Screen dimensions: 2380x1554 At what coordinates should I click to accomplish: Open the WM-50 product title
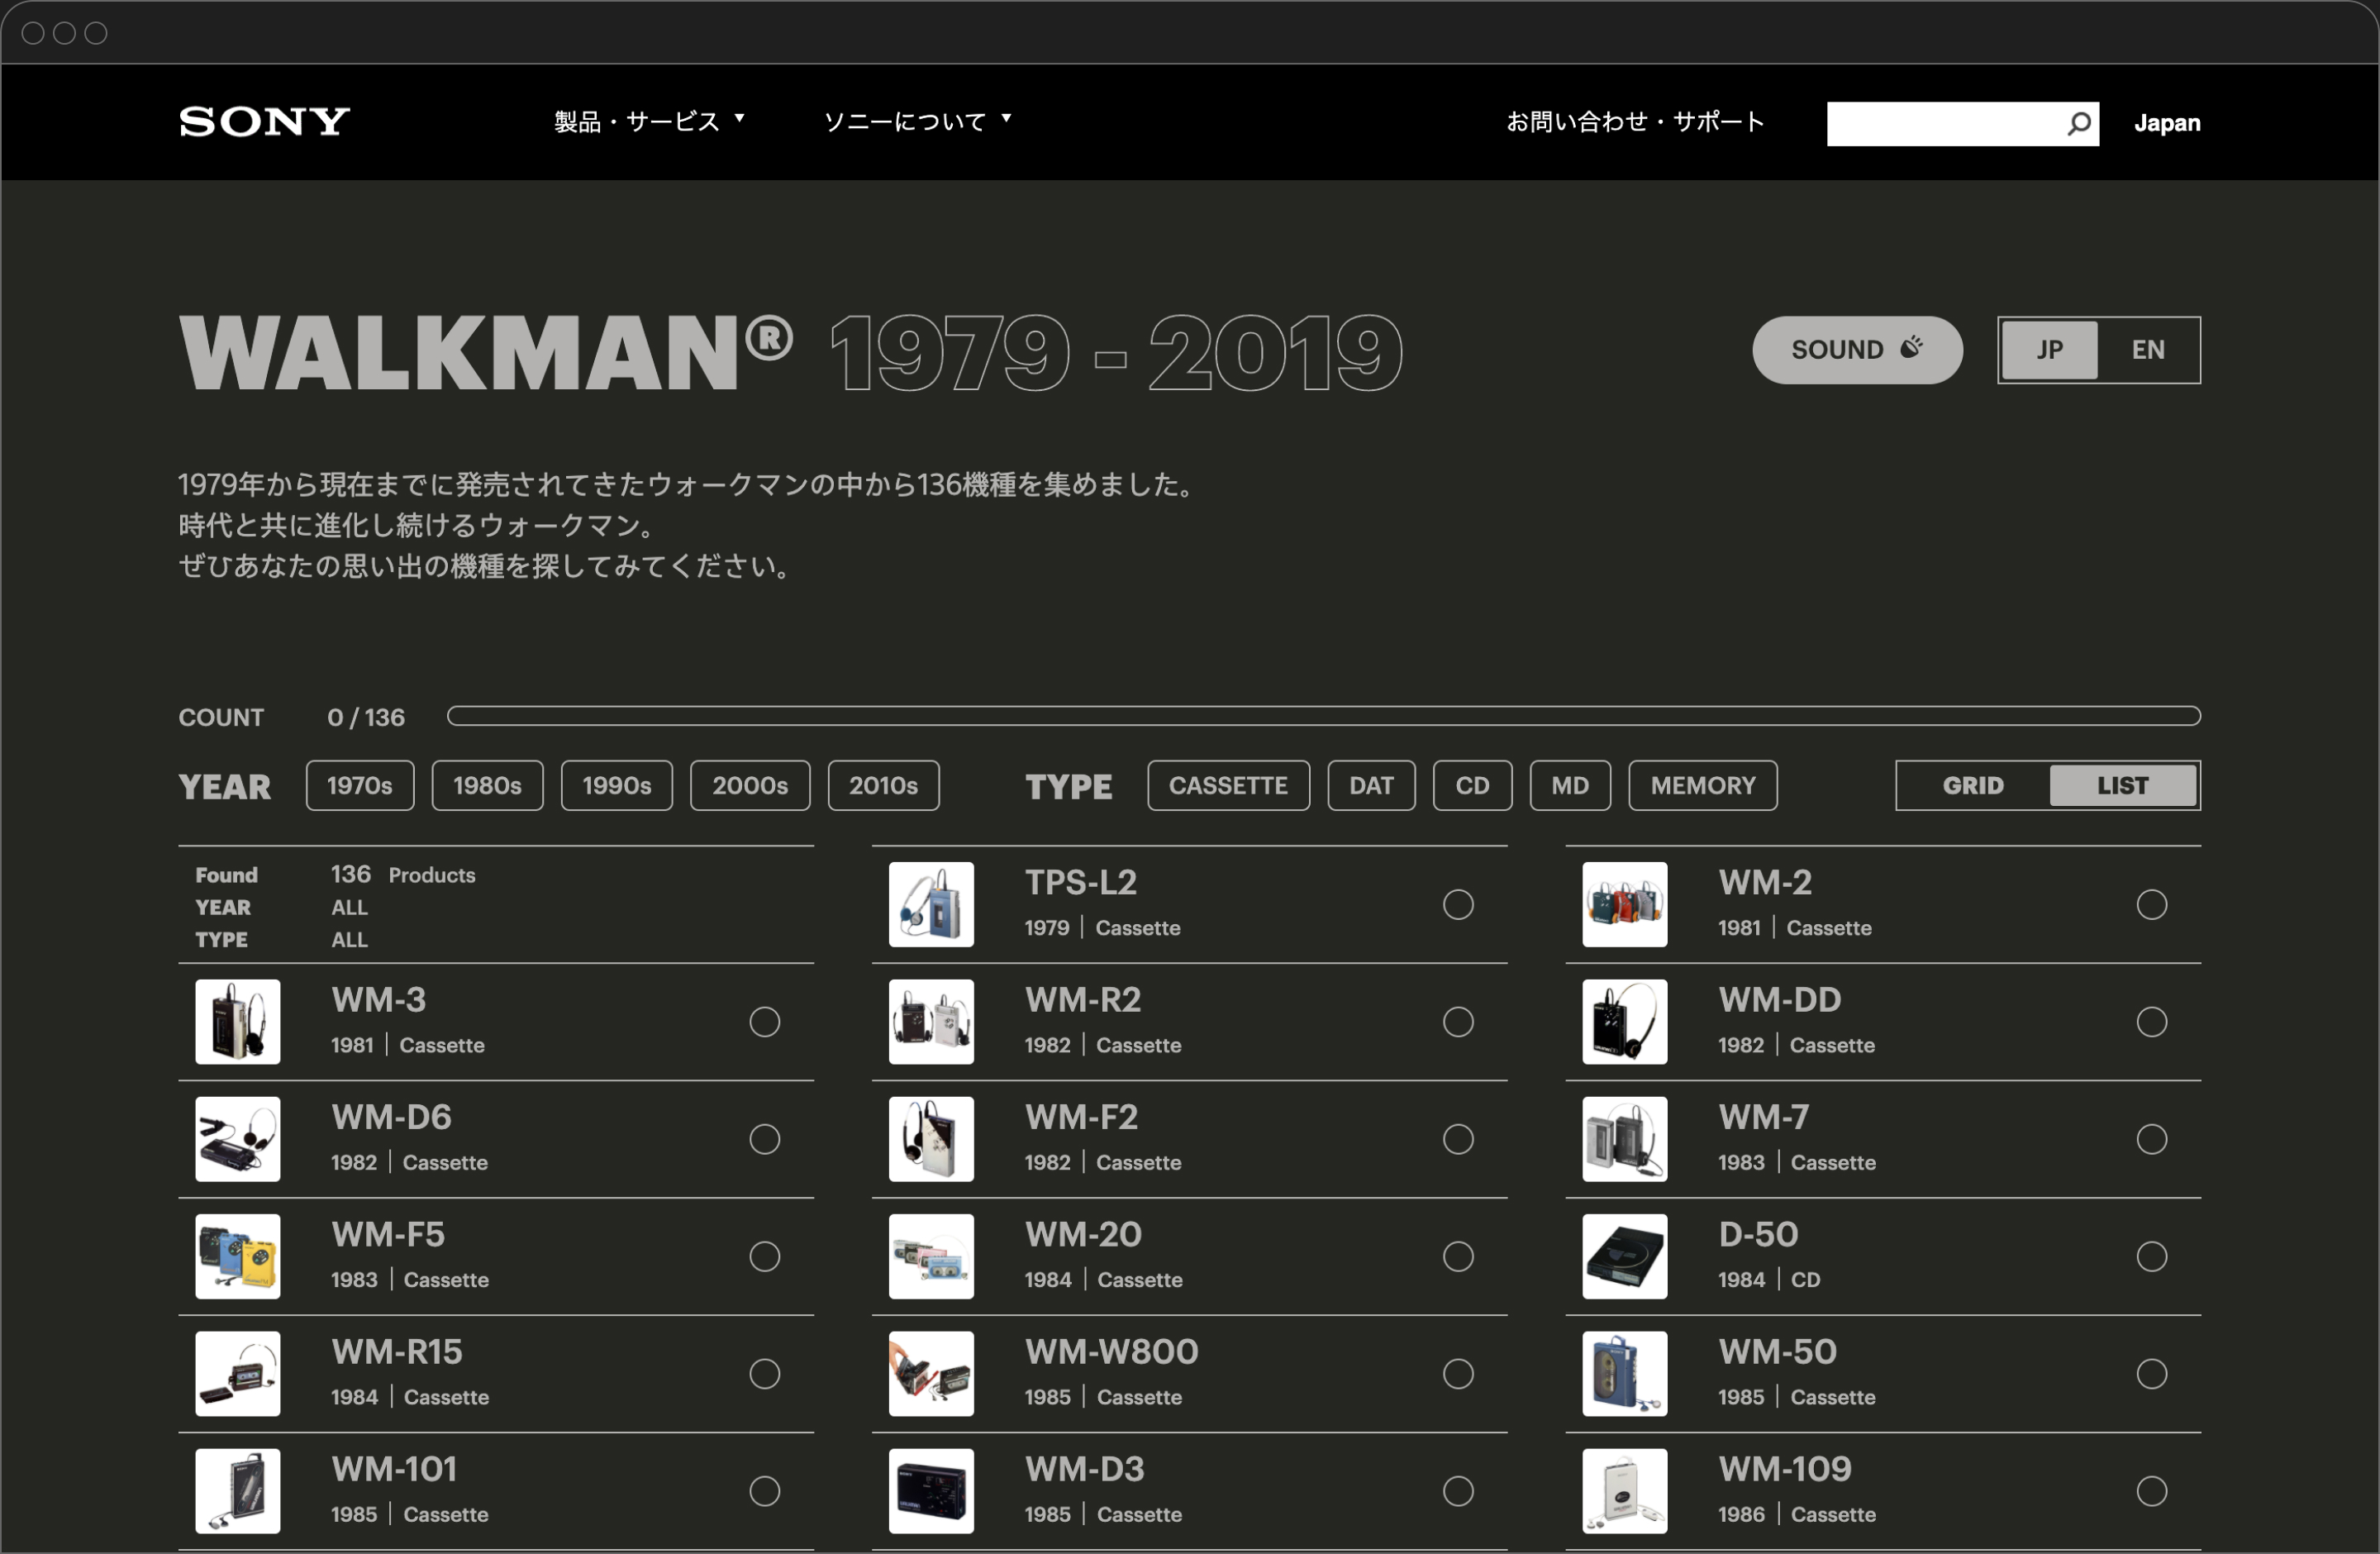[1777, 1352]
